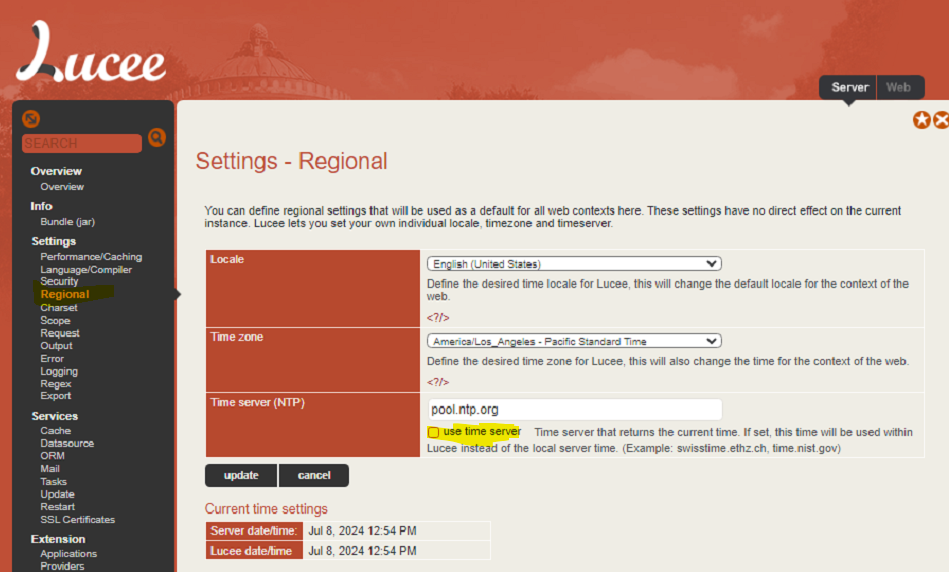Click the Extension section header in sidebar
The image size is (949, 572).
(58, 539)
